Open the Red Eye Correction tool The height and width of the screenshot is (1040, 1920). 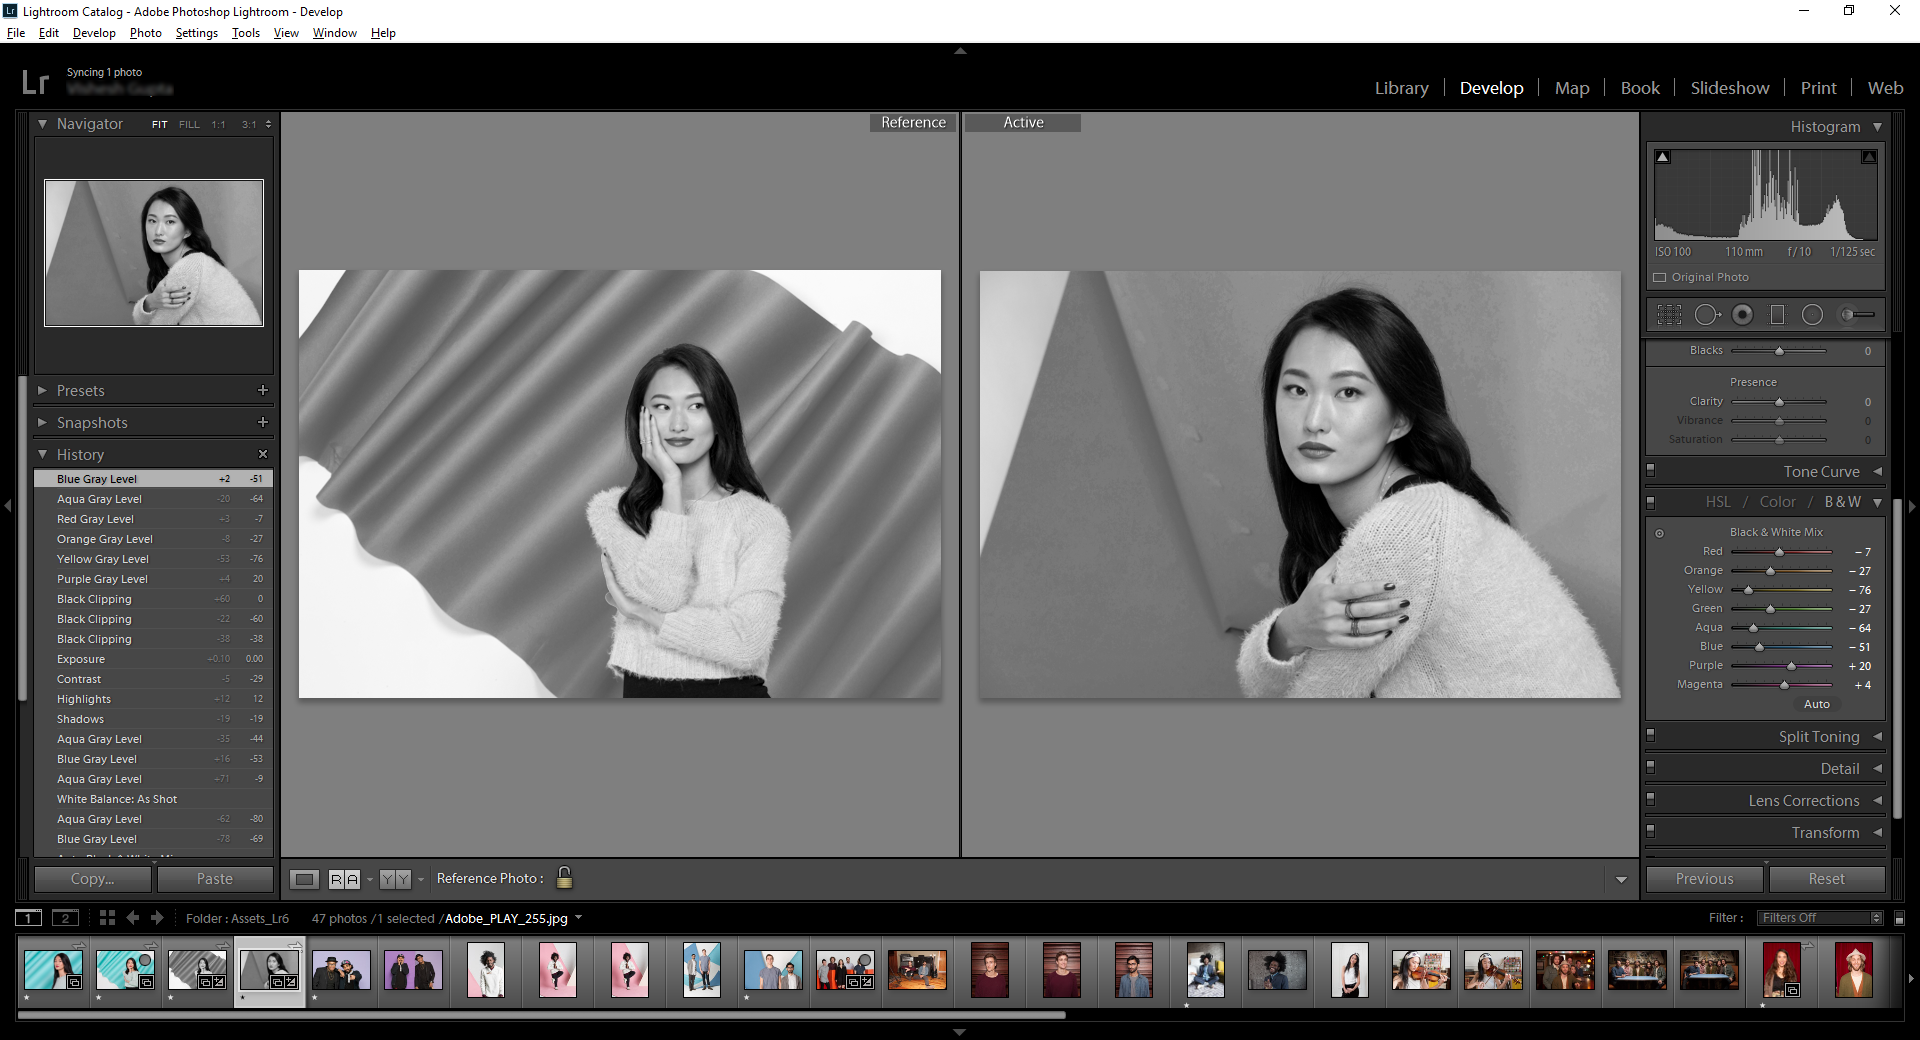pyautogui.click(x=1743, y=314)
